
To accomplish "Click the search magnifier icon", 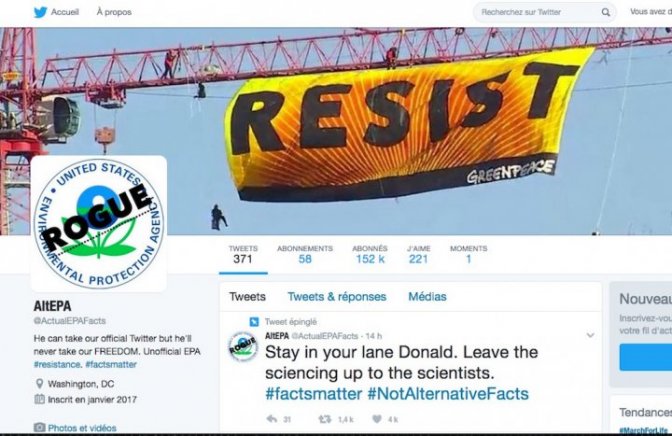I will 605,12.
